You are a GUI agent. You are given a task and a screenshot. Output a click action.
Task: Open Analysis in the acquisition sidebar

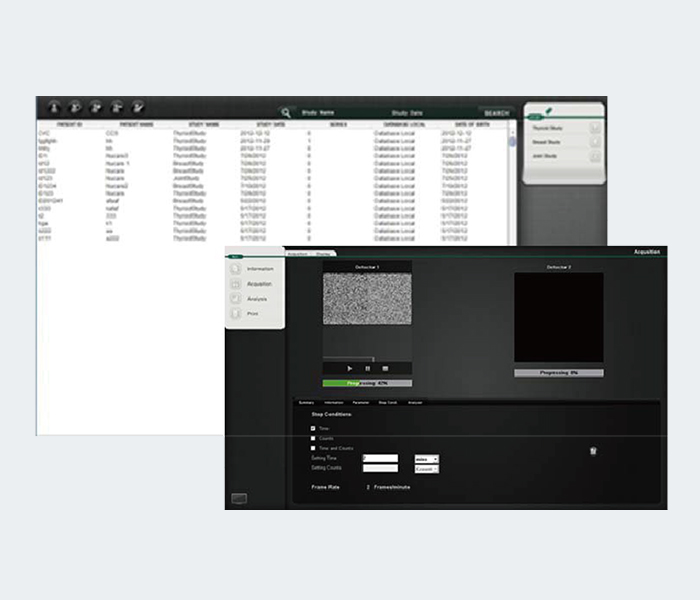point(257,299)
